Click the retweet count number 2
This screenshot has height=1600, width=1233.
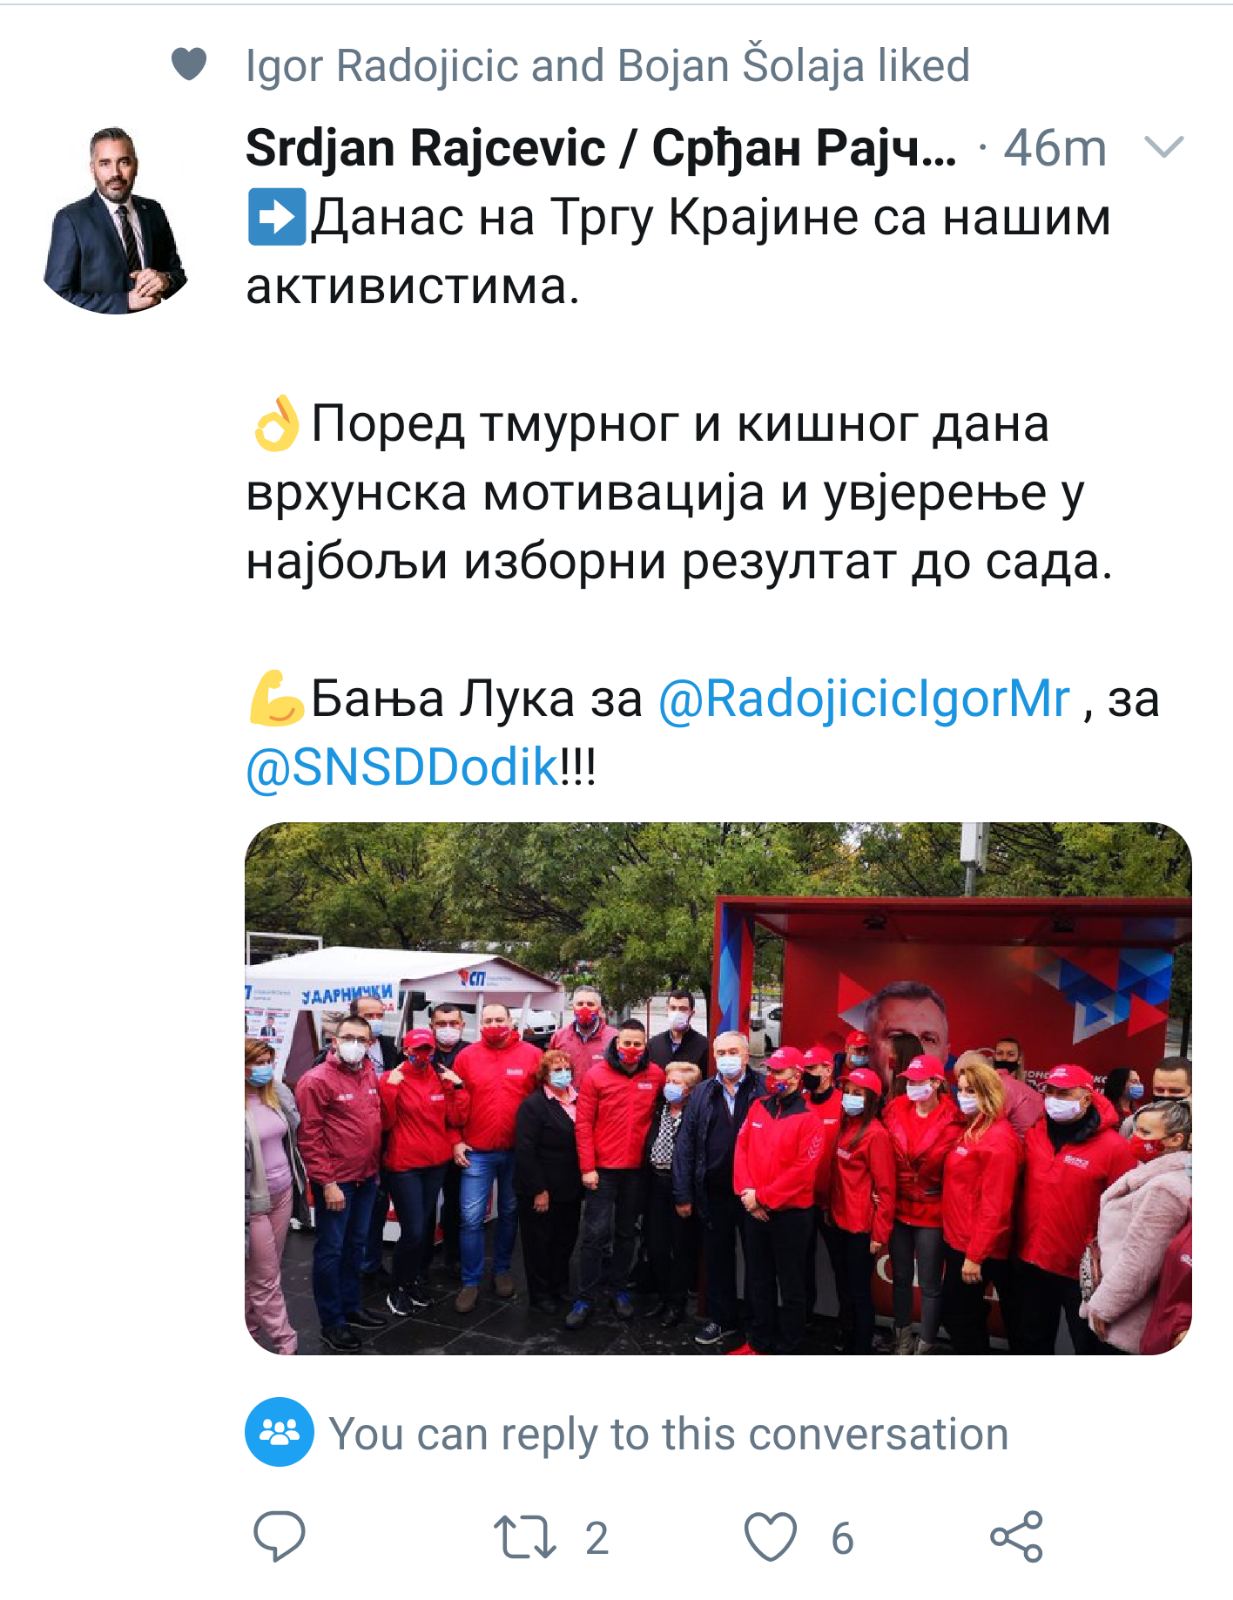tap(597, 1538)
